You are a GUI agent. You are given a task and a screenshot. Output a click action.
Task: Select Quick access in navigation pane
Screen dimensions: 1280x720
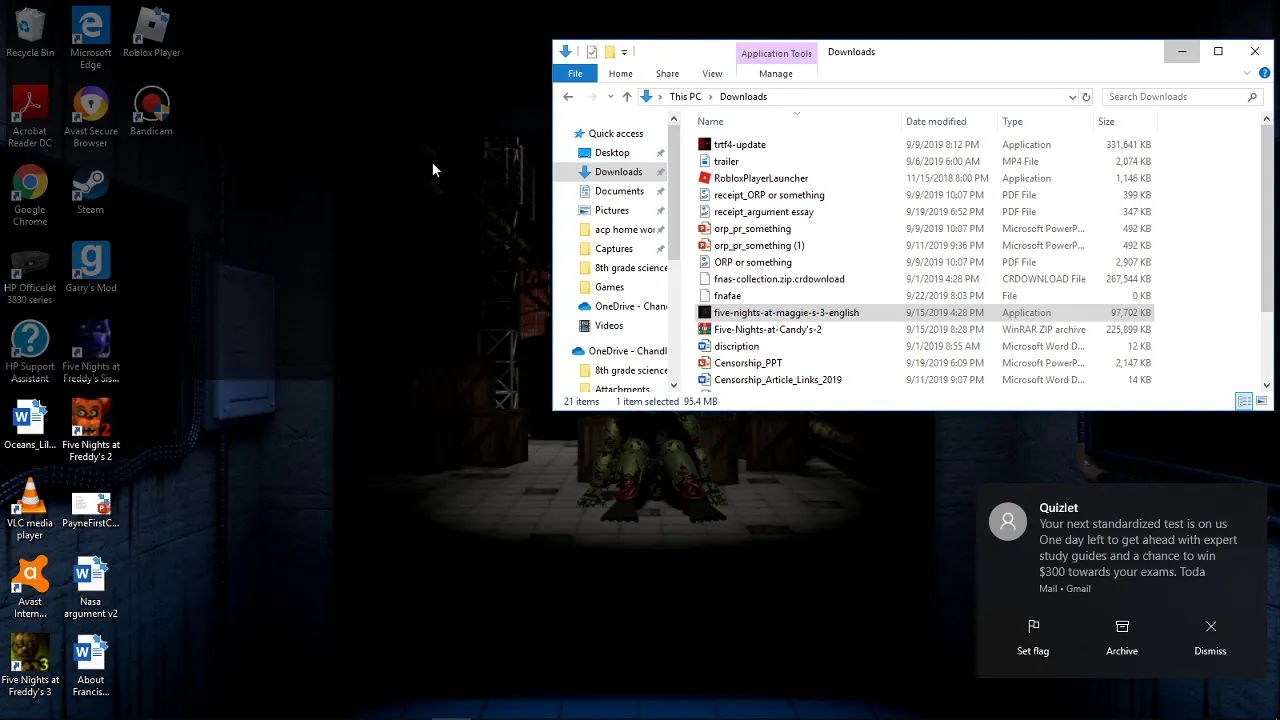click(615, 134)
